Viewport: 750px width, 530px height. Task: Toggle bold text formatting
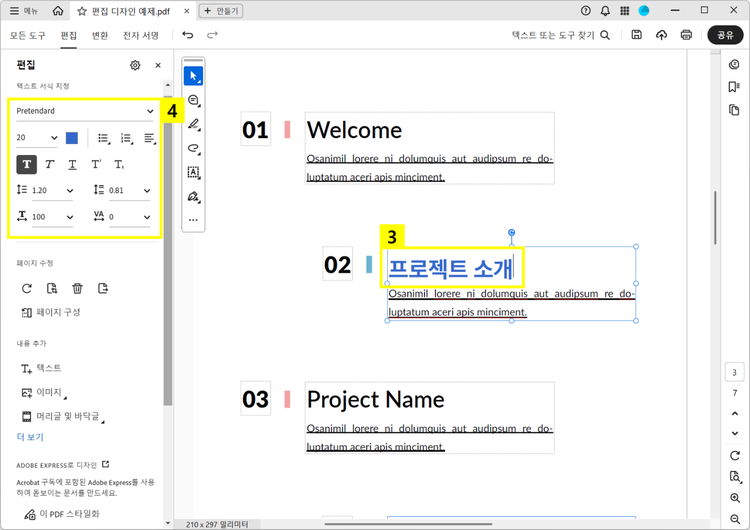coord(27,165)
